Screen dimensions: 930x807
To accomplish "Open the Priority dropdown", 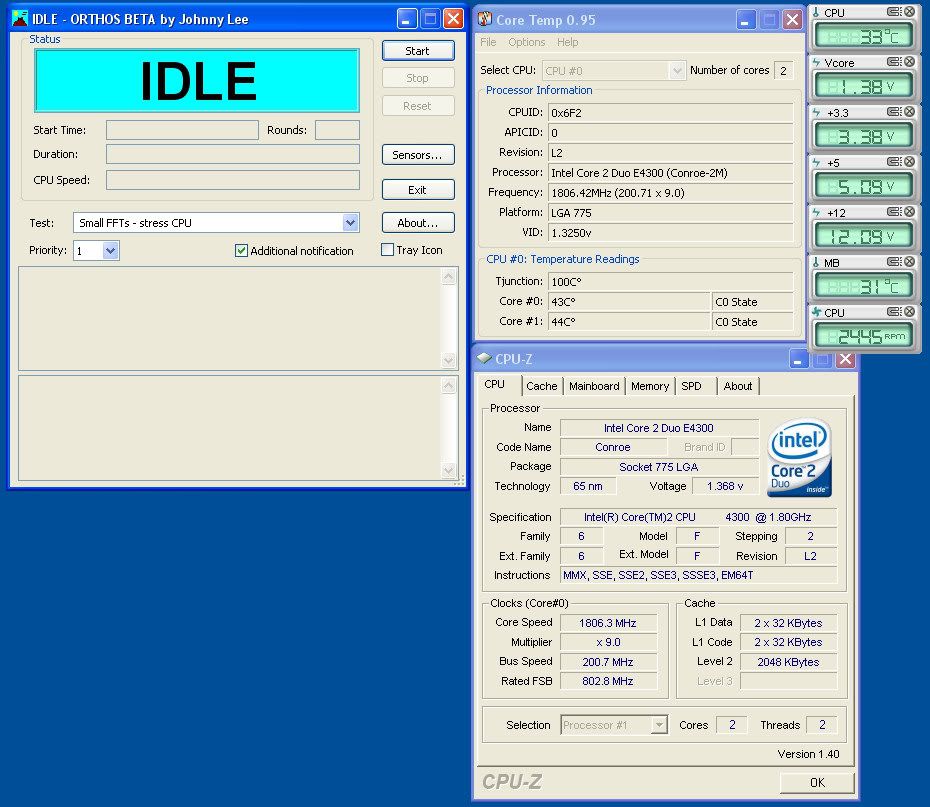I will (110, 251).
